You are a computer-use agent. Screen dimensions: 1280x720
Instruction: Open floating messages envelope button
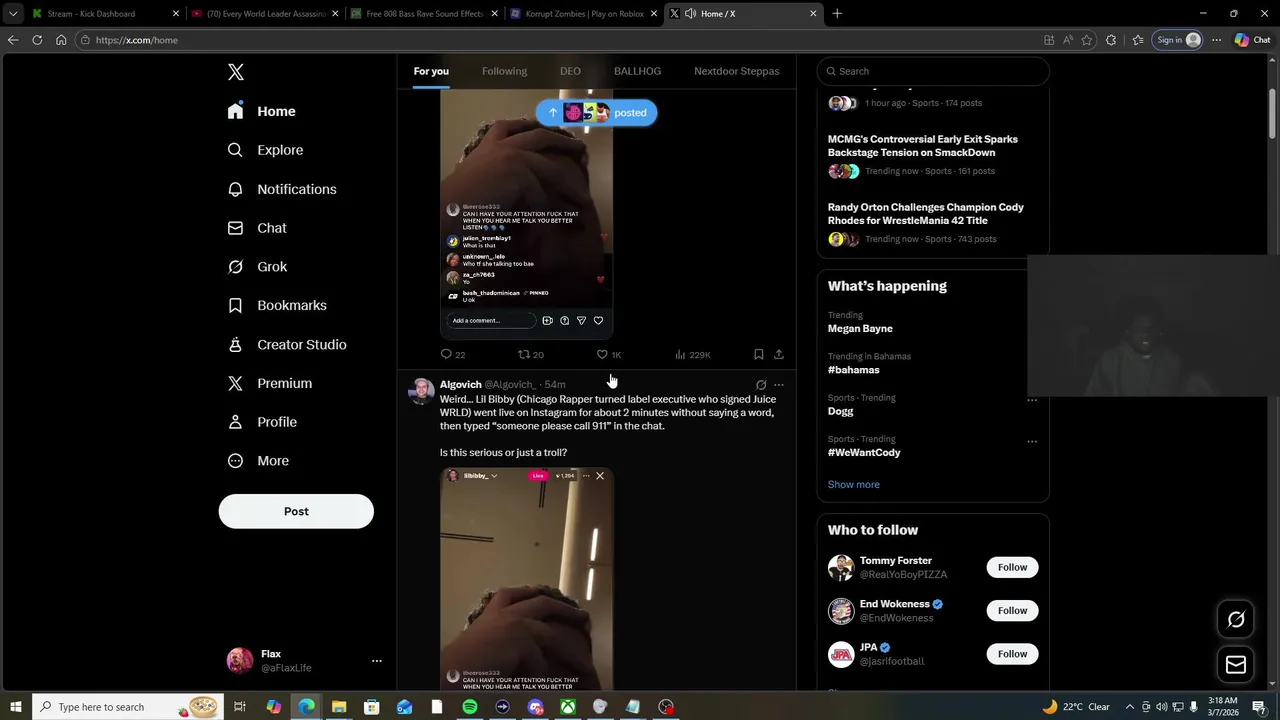click(x=1236, y=664)
